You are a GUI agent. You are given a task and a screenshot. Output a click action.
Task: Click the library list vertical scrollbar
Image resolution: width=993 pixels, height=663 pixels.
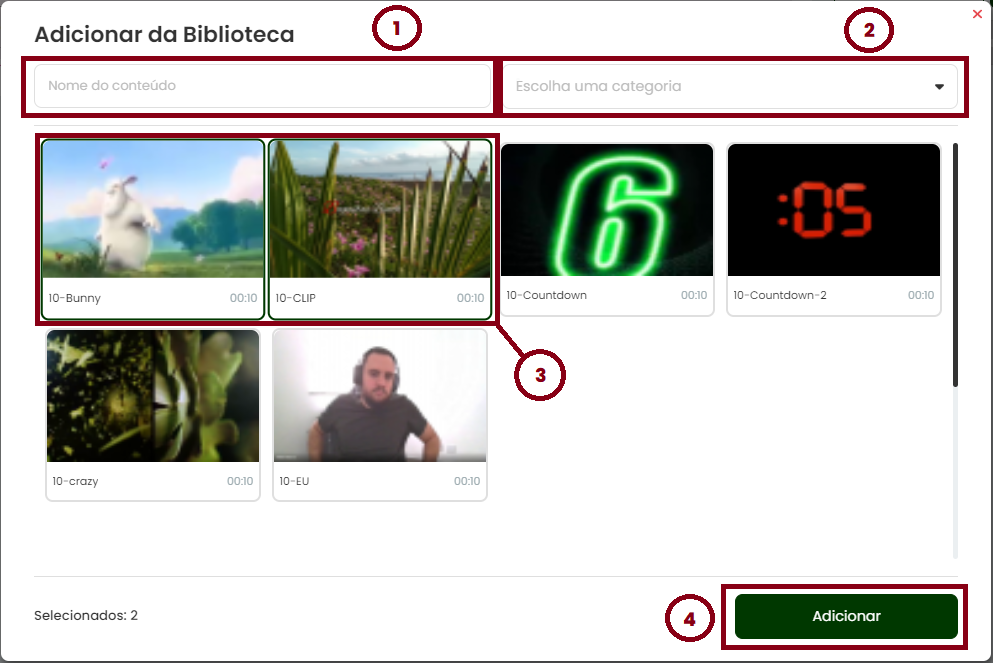955,265
